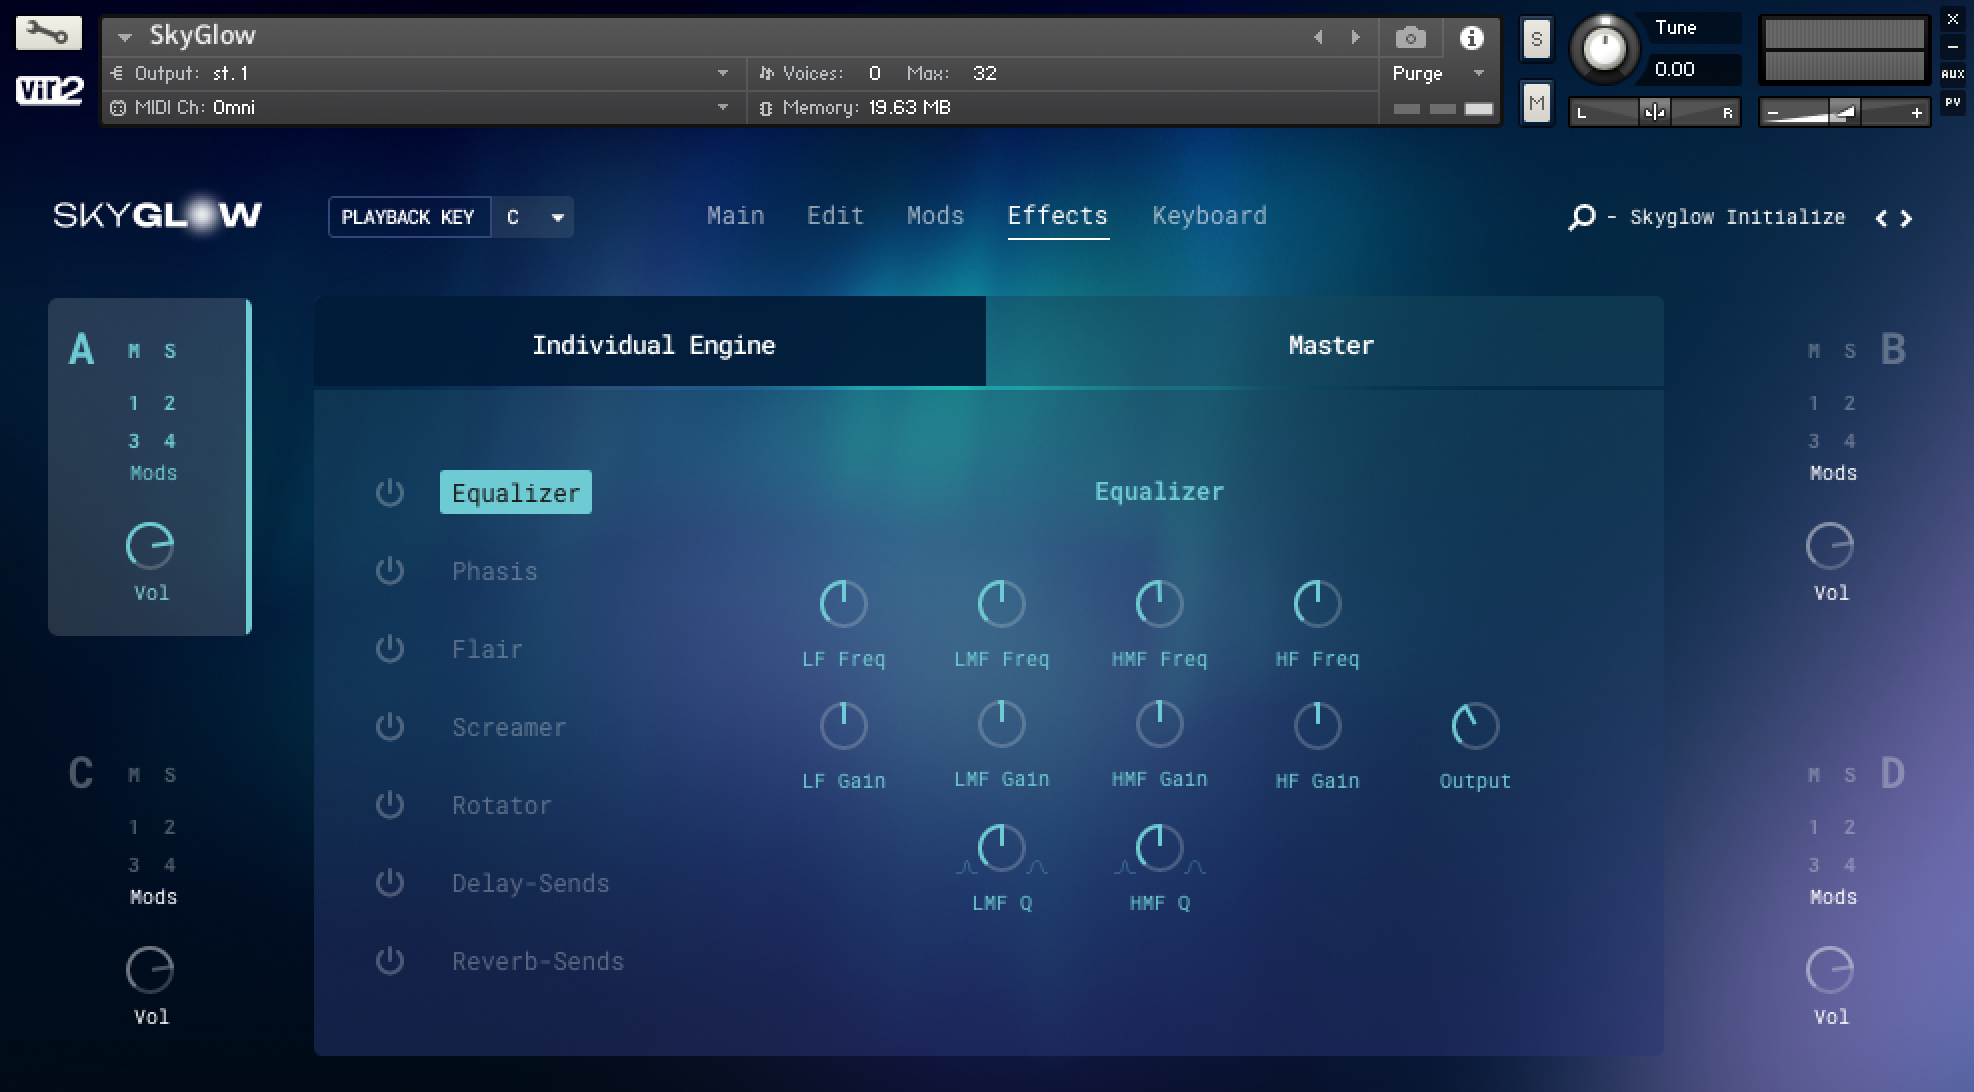Select the Delay-Sends effect
The image size is (1974, 1092).
(x=530, y=883)
